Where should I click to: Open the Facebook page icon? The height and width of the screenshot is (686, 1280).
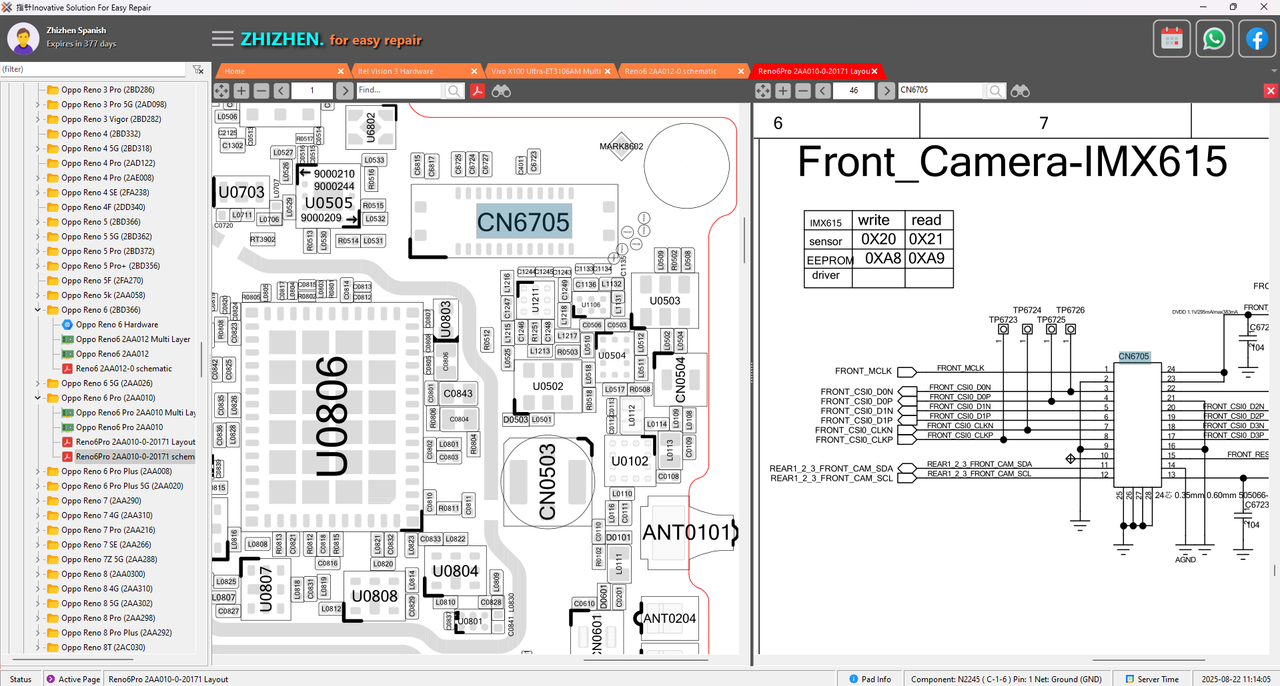click(x=1256, y=39)
